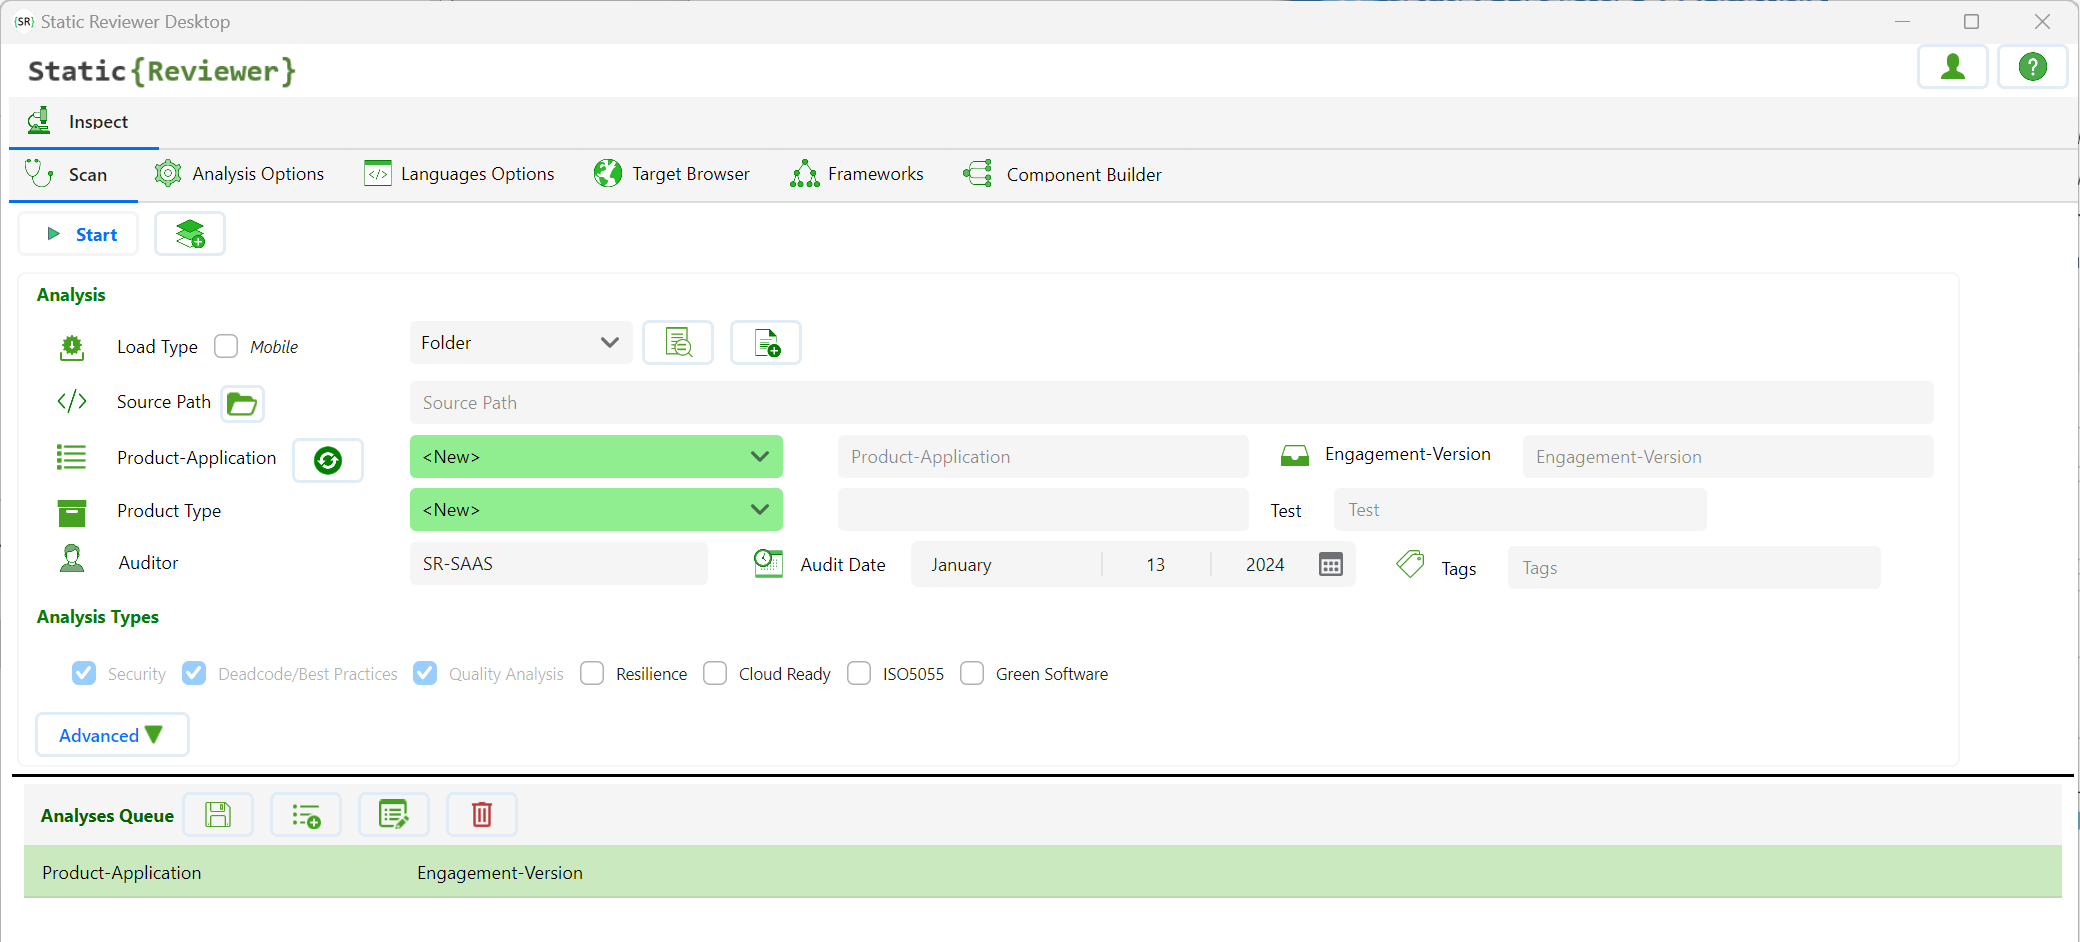The height and width of the screenshot is (942, 2080).
Task: Click the red trash delete queue icon
Action: [482, 815]
